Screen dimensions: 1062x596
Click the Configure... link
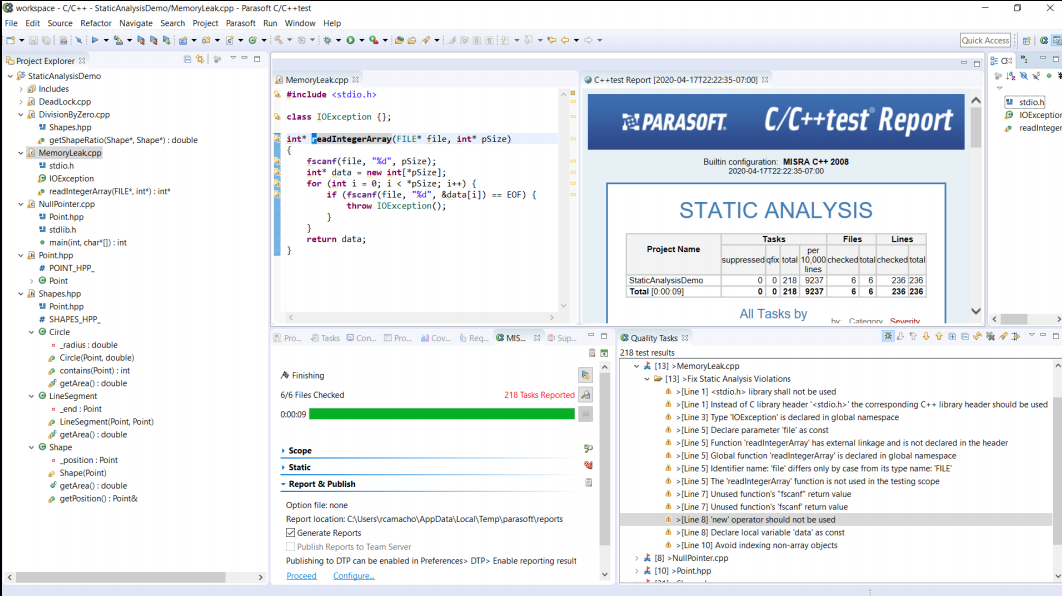coord(354,576)
